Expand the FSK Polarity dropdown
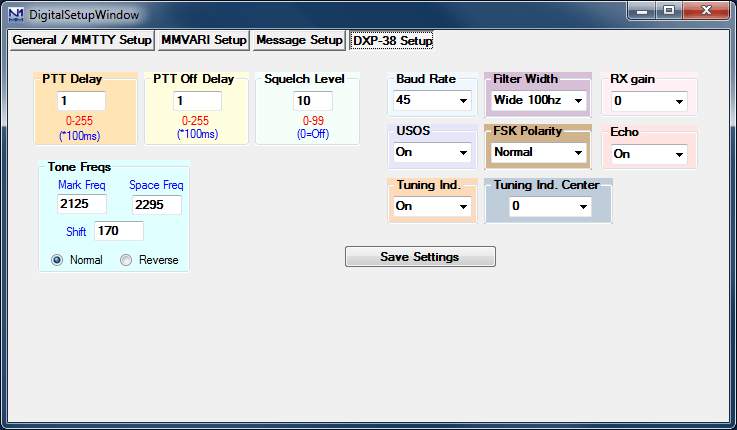737x430 pixels. [539, 152]
